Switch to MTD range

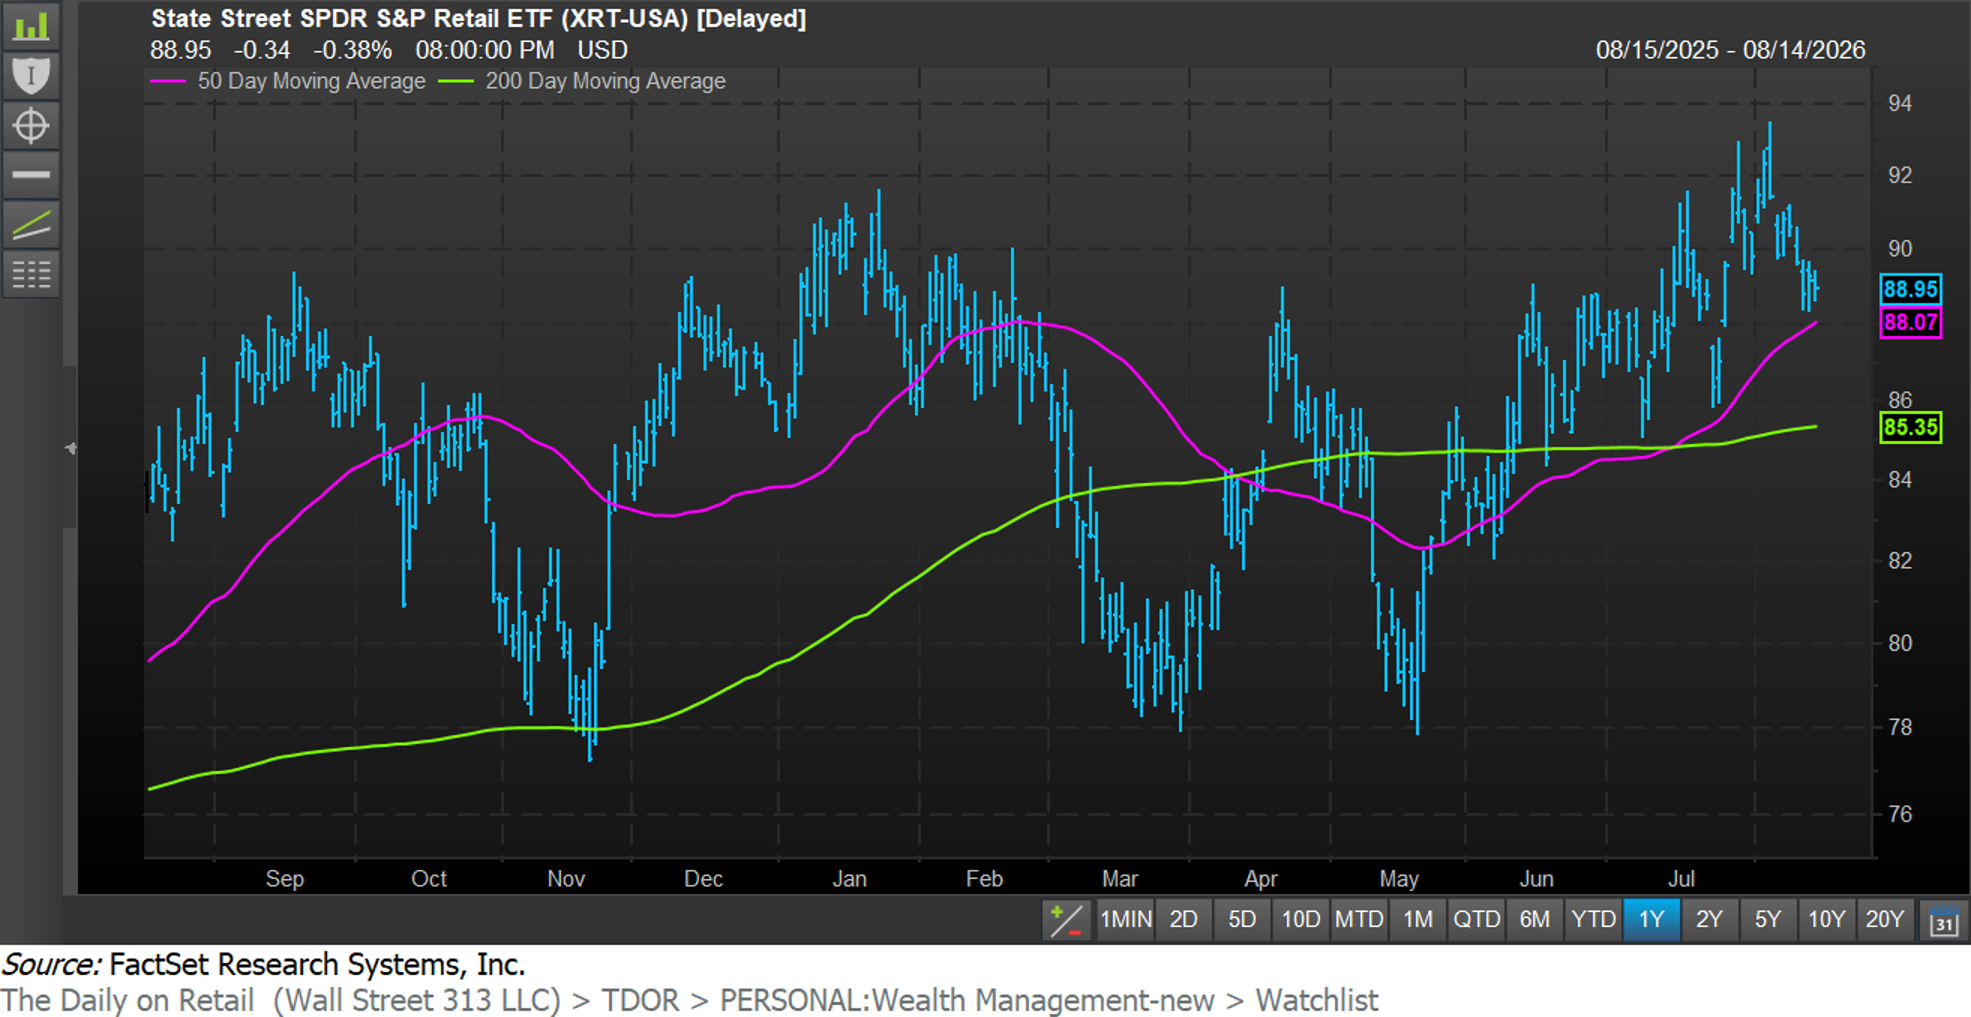click(1359, 919)
